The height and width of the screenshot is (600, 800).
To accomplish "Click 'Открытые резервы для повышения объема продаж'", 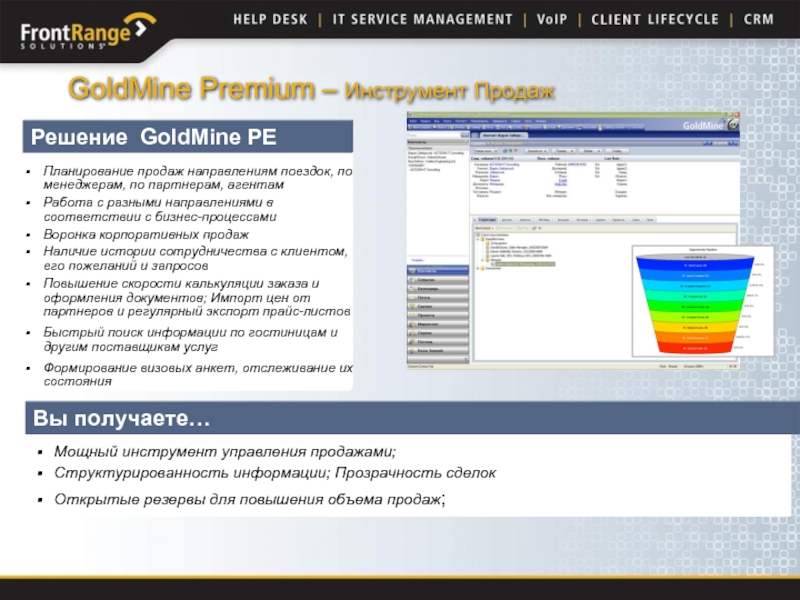I will [249, 499].
